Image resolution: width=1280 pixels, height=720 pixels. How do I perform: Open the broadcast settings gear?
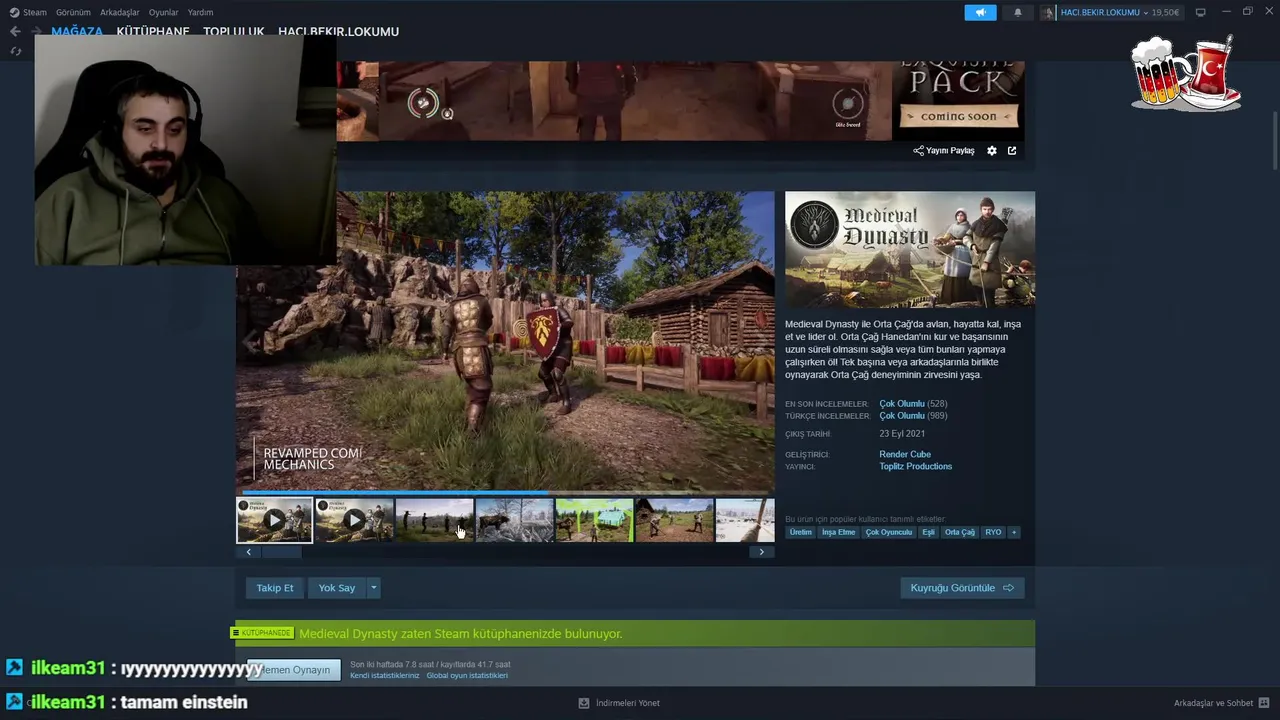(992, 151)
